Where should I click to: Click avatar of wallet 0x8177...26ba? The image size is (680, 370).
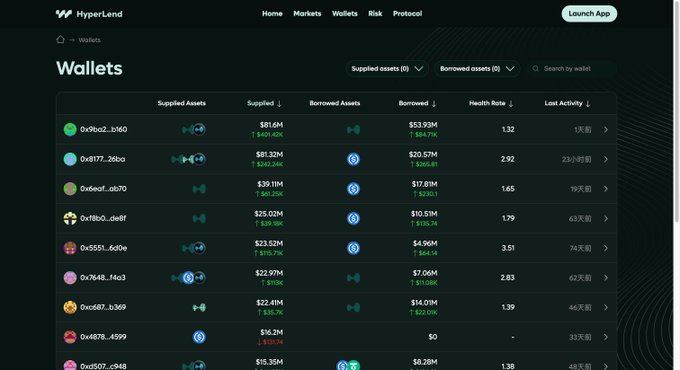[70, 159]
